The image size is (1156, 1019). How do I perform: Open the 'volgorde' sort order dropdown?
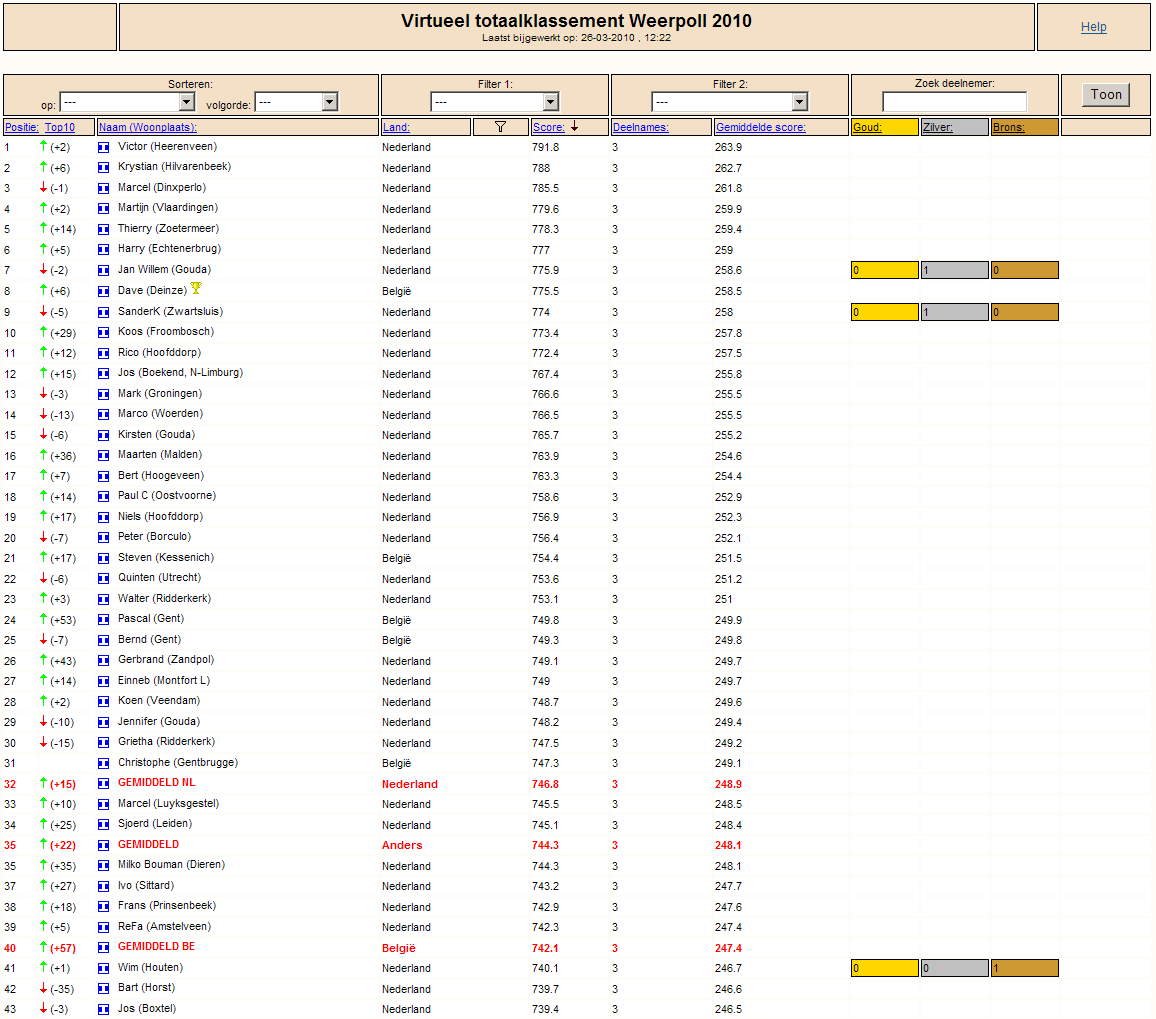[296, 101]
